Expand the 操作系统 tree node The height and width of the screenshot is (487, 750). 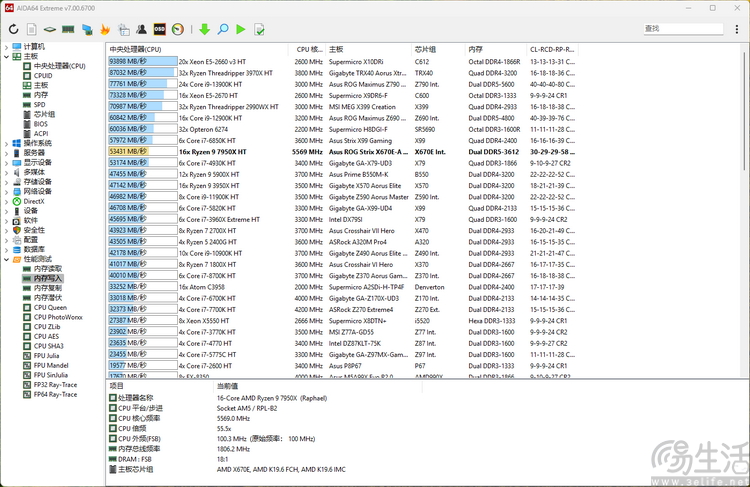[6, 143]
